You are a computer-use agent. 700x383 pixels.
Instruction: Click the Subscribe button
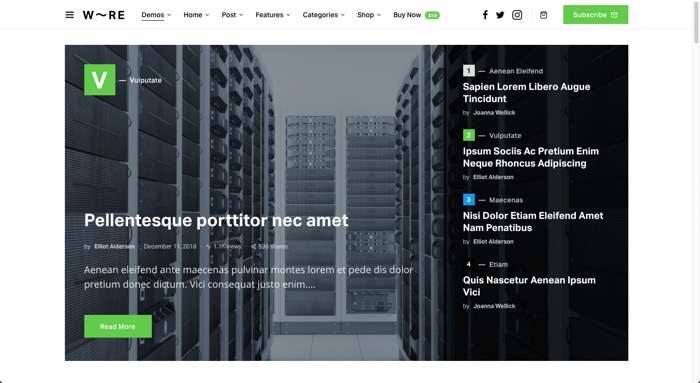pyautogui.click(x=595, y=15)
